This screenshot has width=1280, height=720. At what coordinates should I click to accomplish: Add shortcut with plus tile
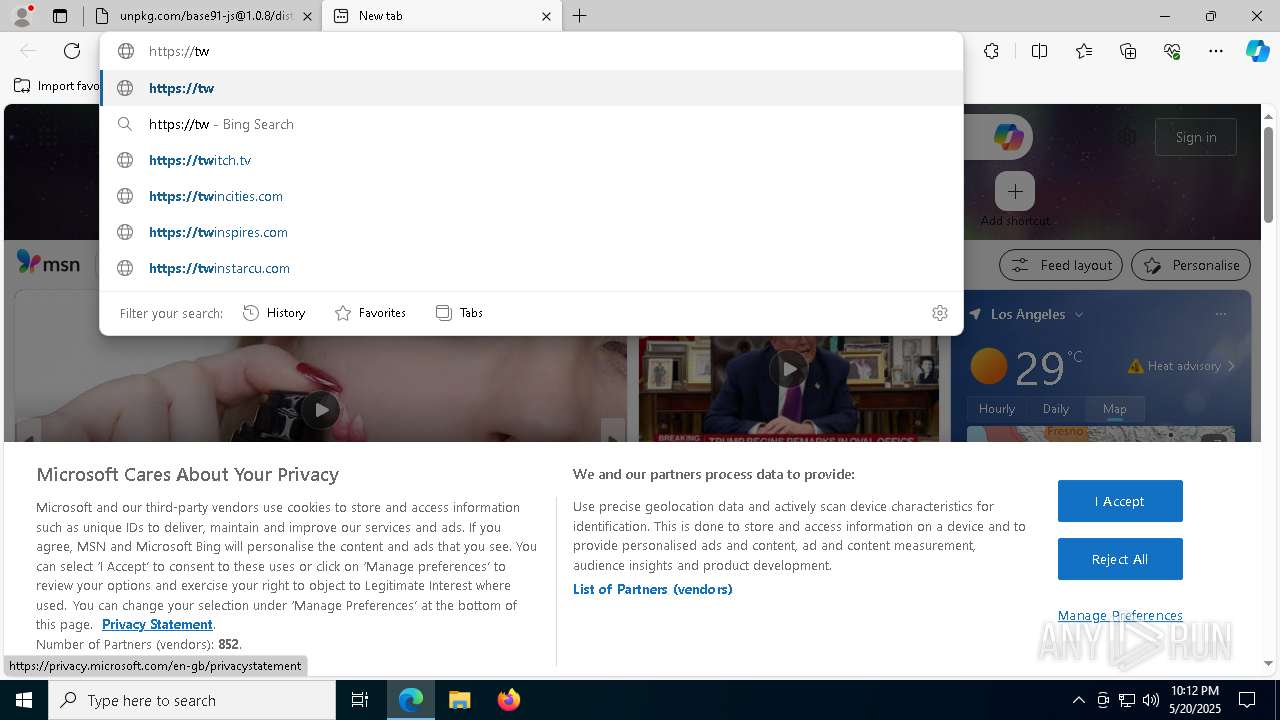(x=1015, y=191)
